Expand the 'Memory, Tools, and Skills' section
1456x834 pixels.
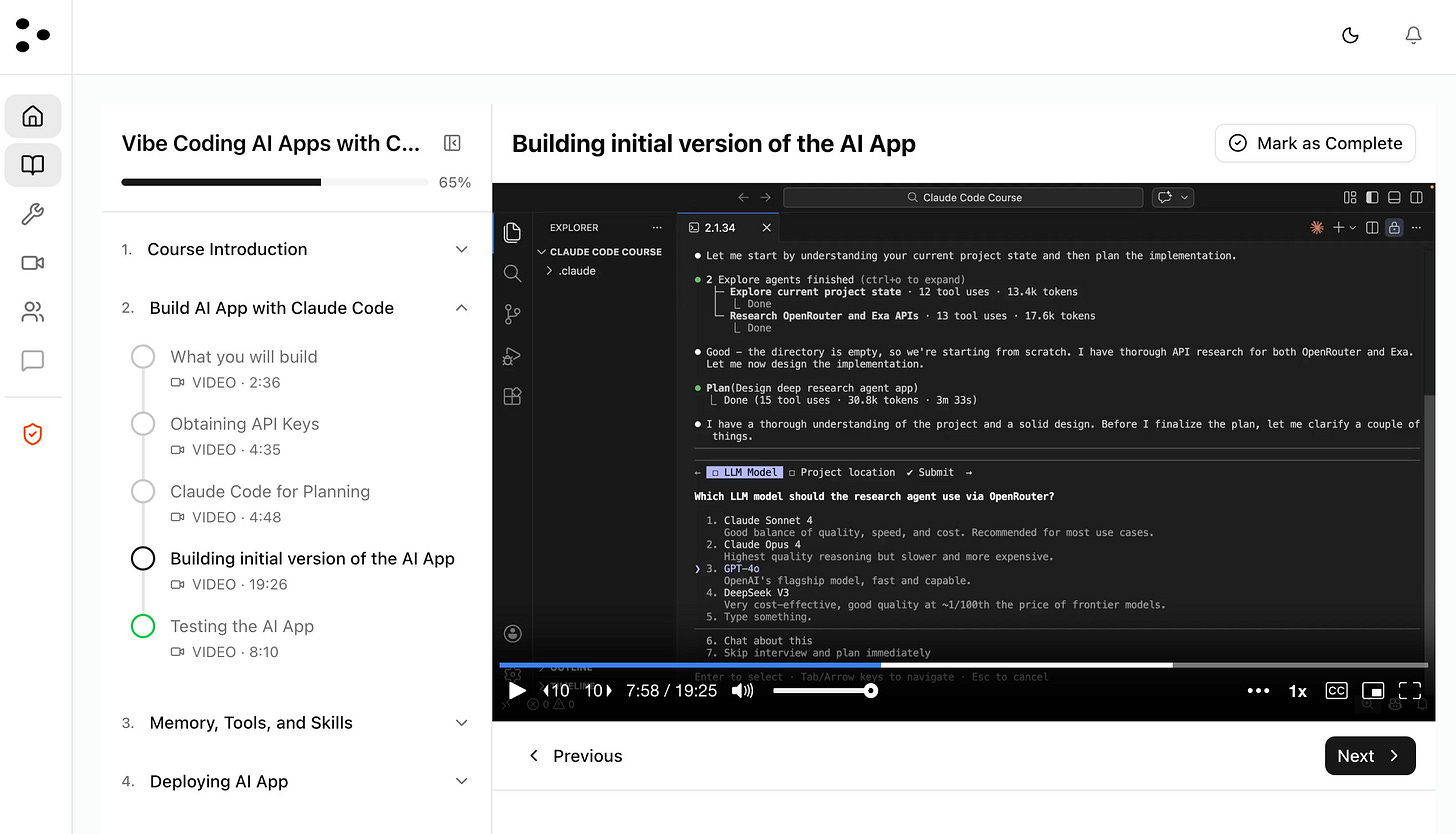461,722
